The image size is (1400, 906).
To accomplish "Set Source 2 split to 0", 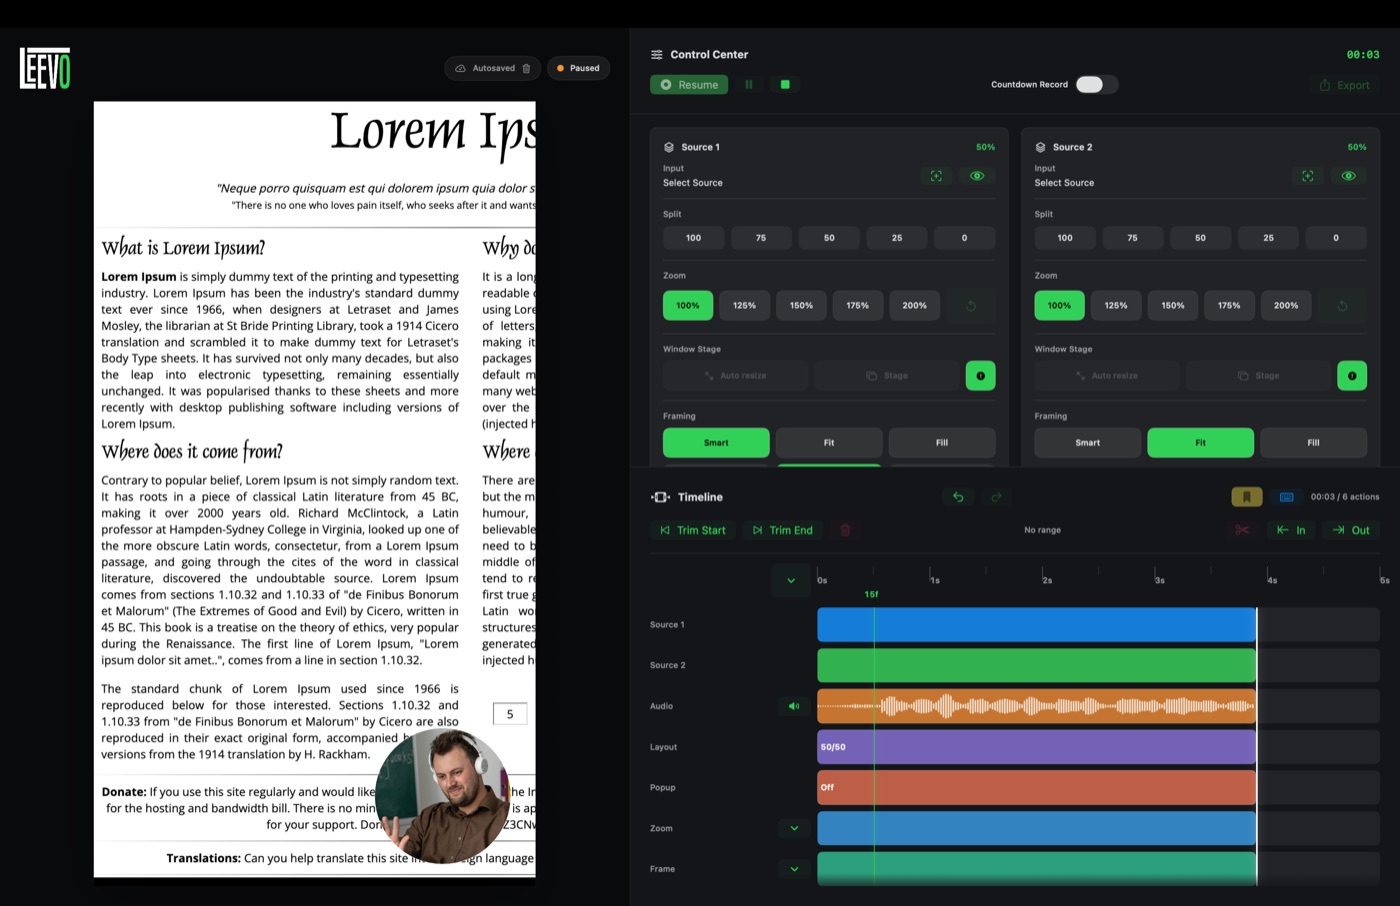I will (x=1336, y=238).
